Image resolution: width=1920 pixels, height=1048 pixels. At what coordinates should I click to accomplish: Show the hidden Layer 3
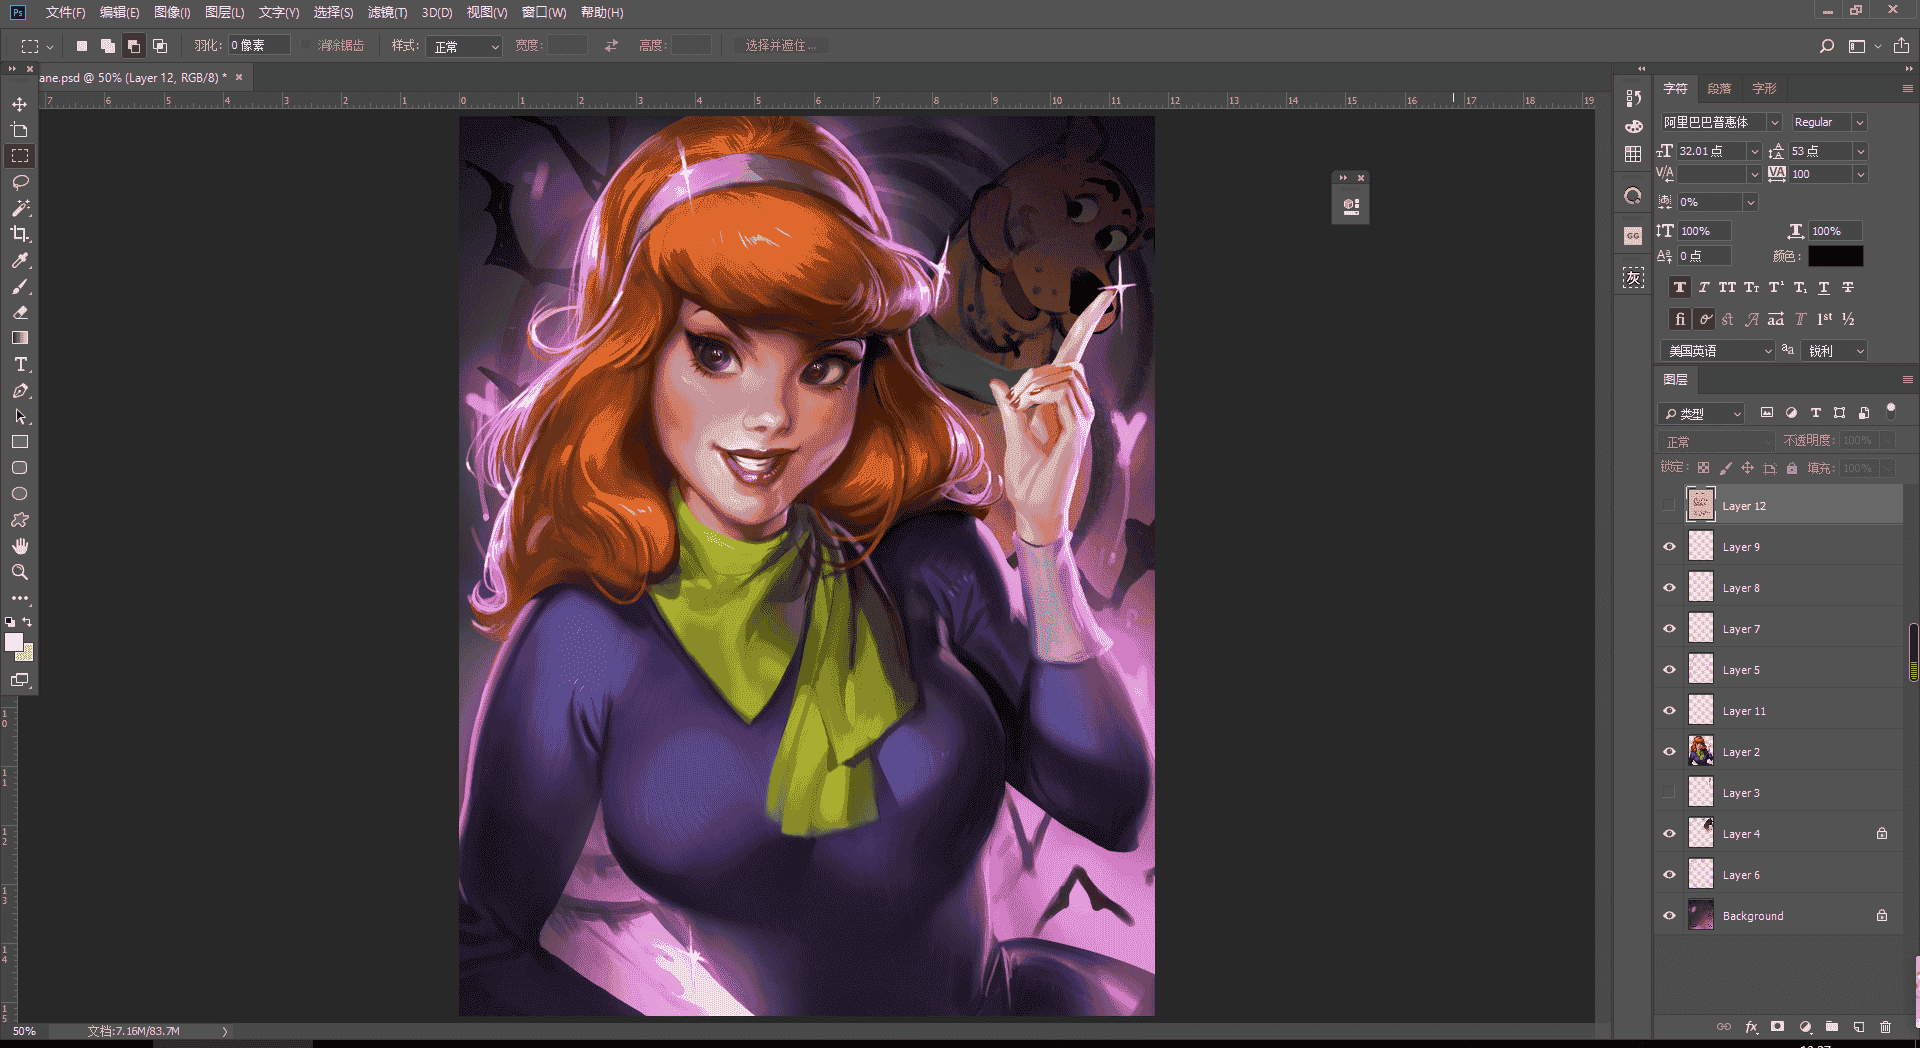point(1668,792)
